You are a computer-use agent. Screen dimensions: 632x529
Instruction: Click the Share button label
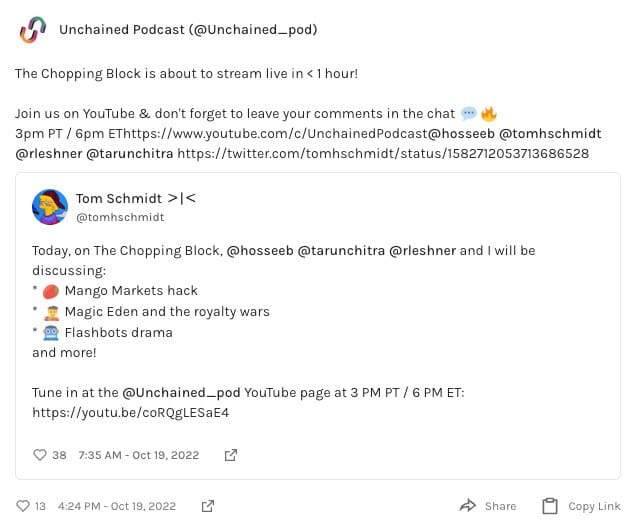(500, 506)
